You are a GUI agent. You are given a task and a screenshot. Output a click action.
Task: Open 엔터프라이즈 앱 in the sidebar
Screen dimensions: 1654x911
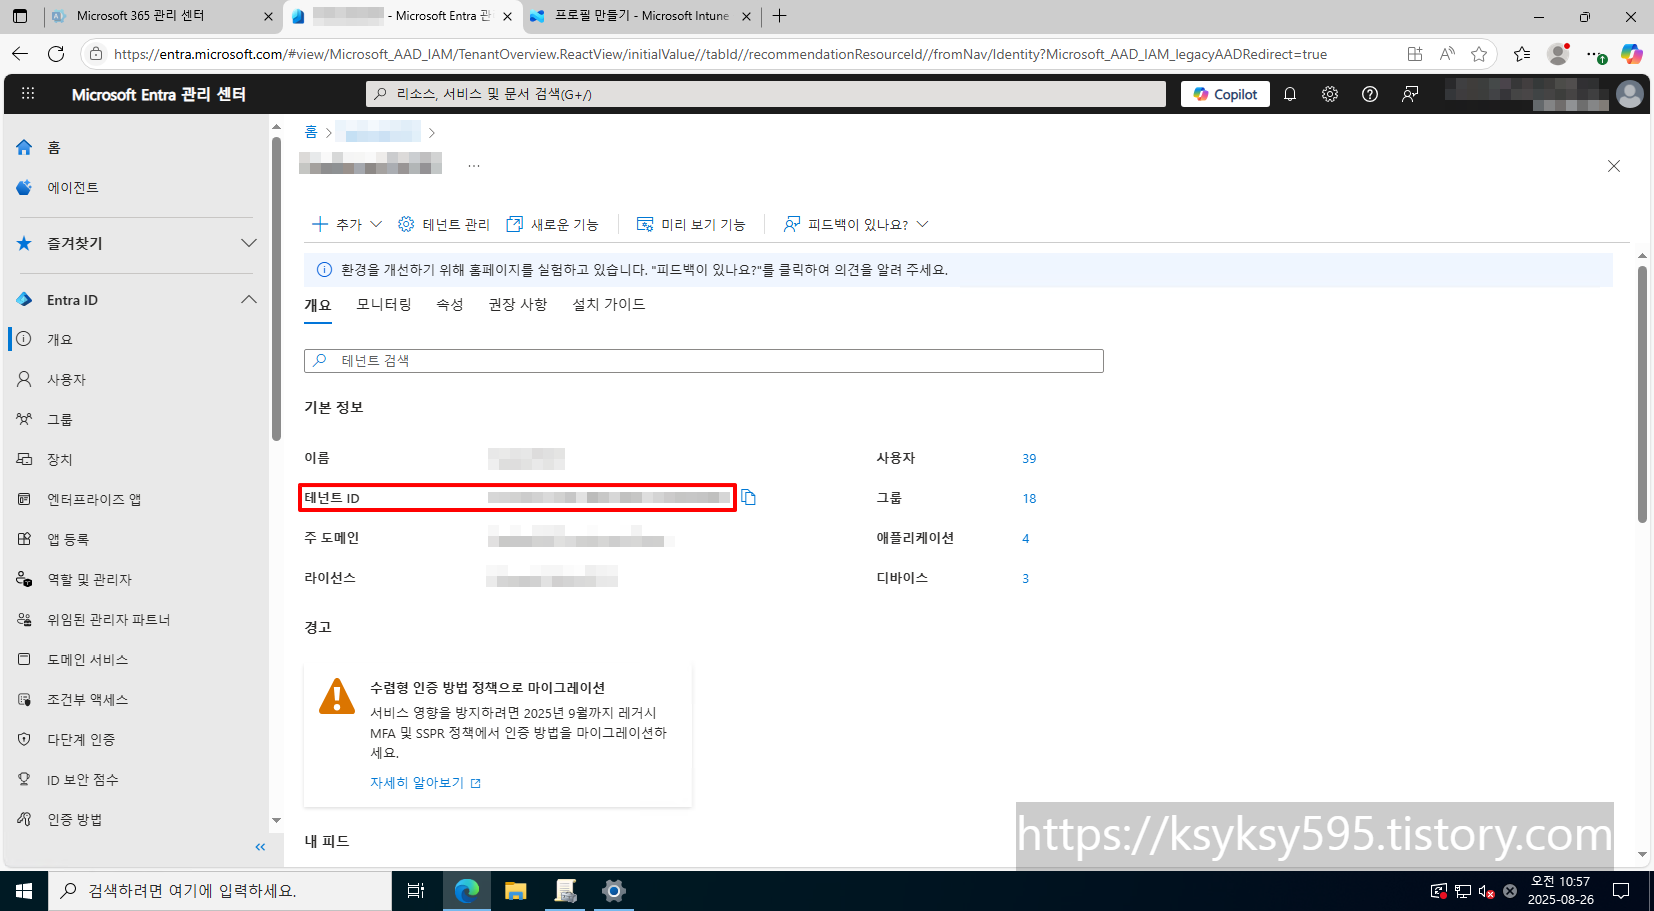(94, 499)
